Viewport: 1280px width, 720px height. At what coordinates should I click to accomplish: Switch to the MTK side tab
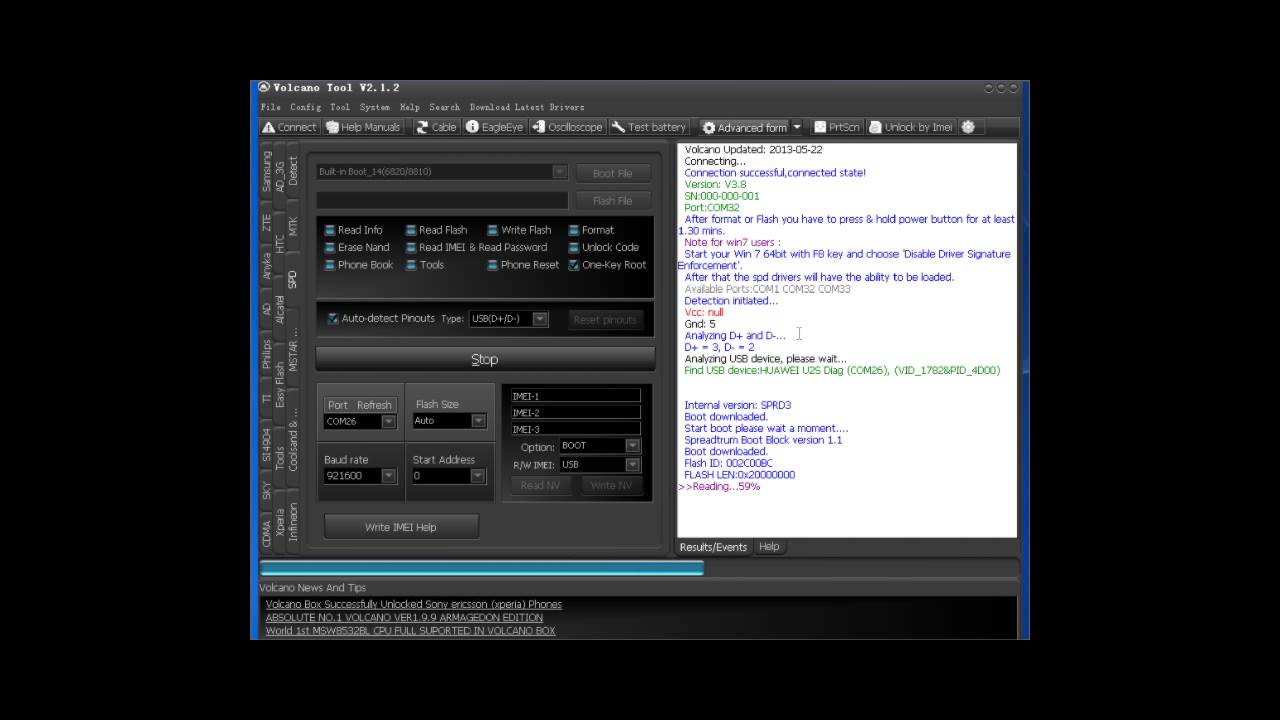[x=293, y=226]
